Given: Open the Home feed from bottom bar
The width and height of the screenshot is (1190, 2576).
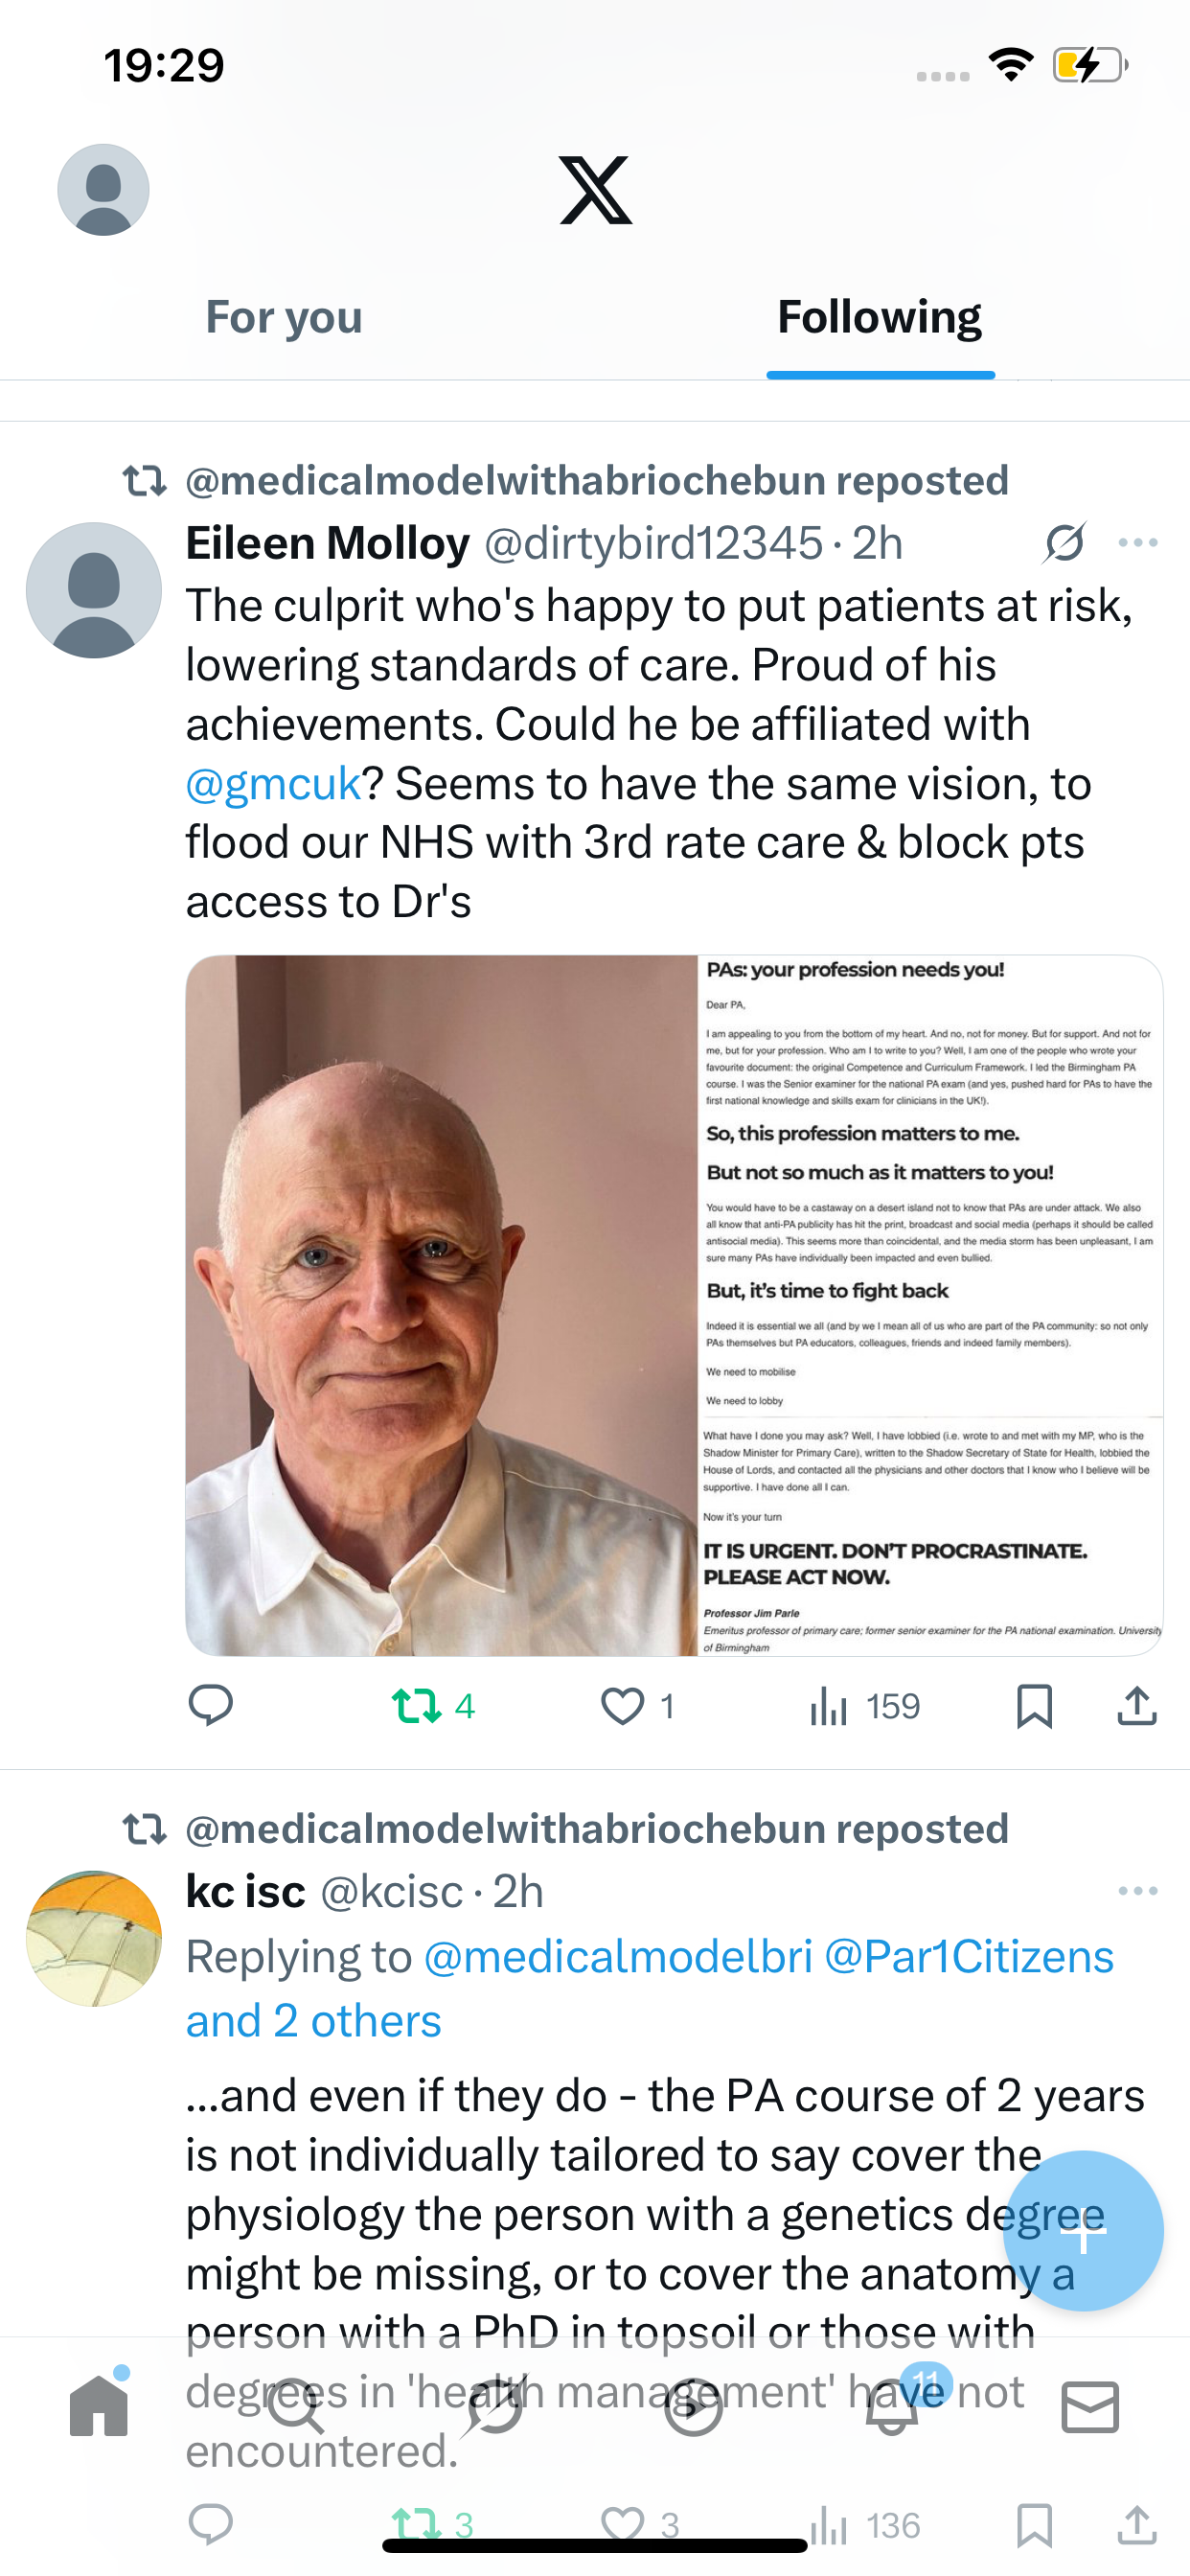Looking at the screenshot, I should pos(99,2408).
